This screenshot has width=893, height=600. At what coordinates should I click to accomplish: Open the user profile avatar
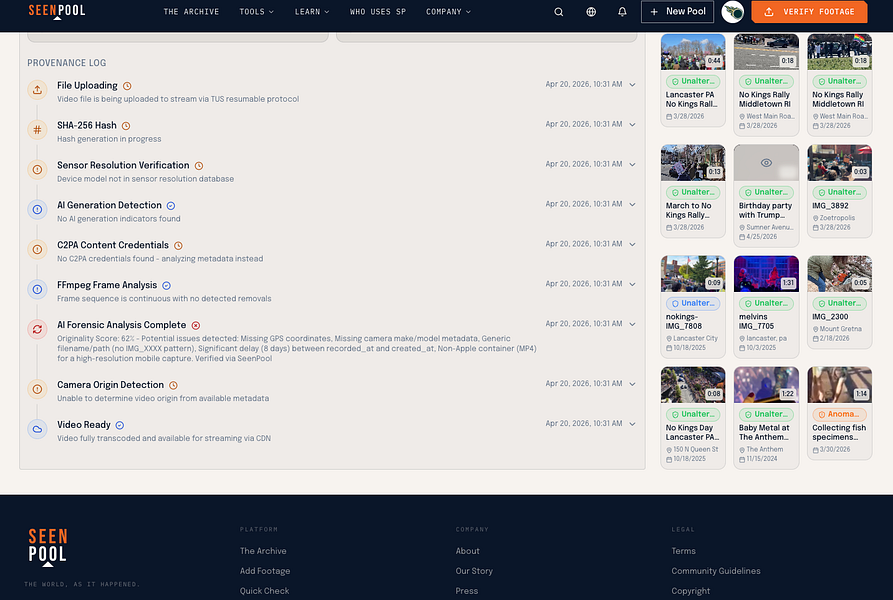click(732, 12)
